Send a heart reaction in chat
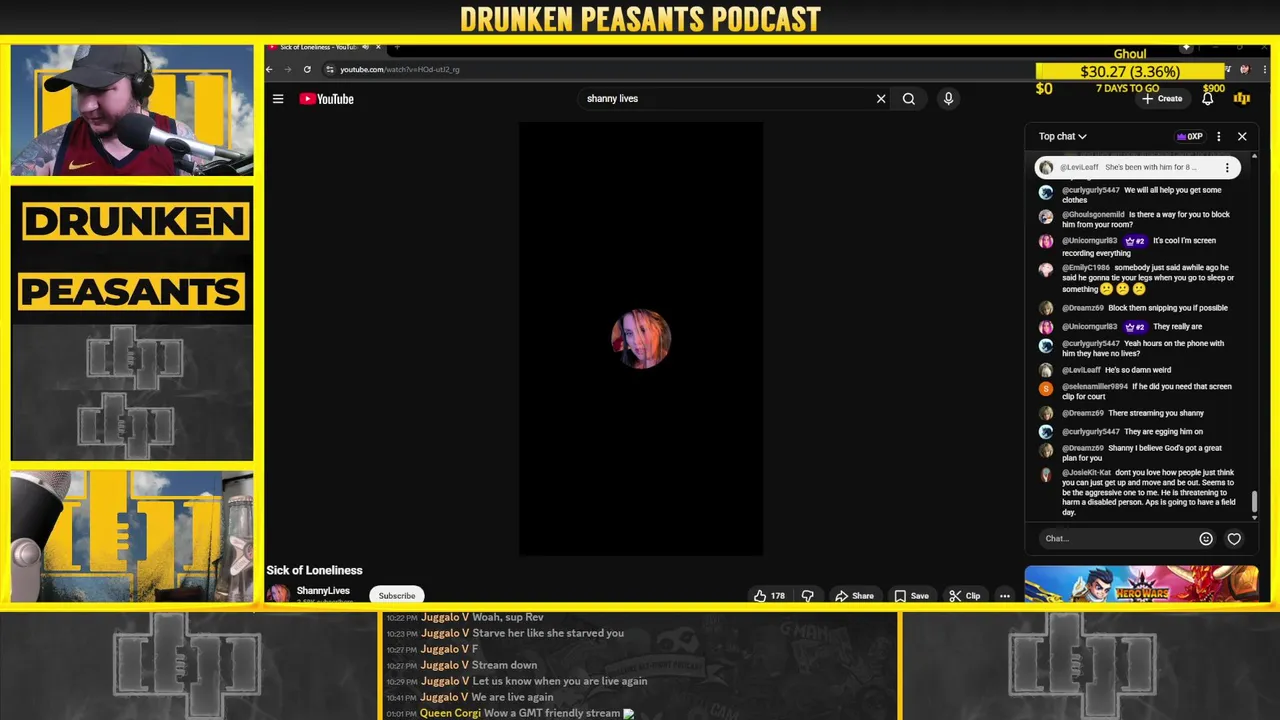1280x720 pixels. (1234, 539)
